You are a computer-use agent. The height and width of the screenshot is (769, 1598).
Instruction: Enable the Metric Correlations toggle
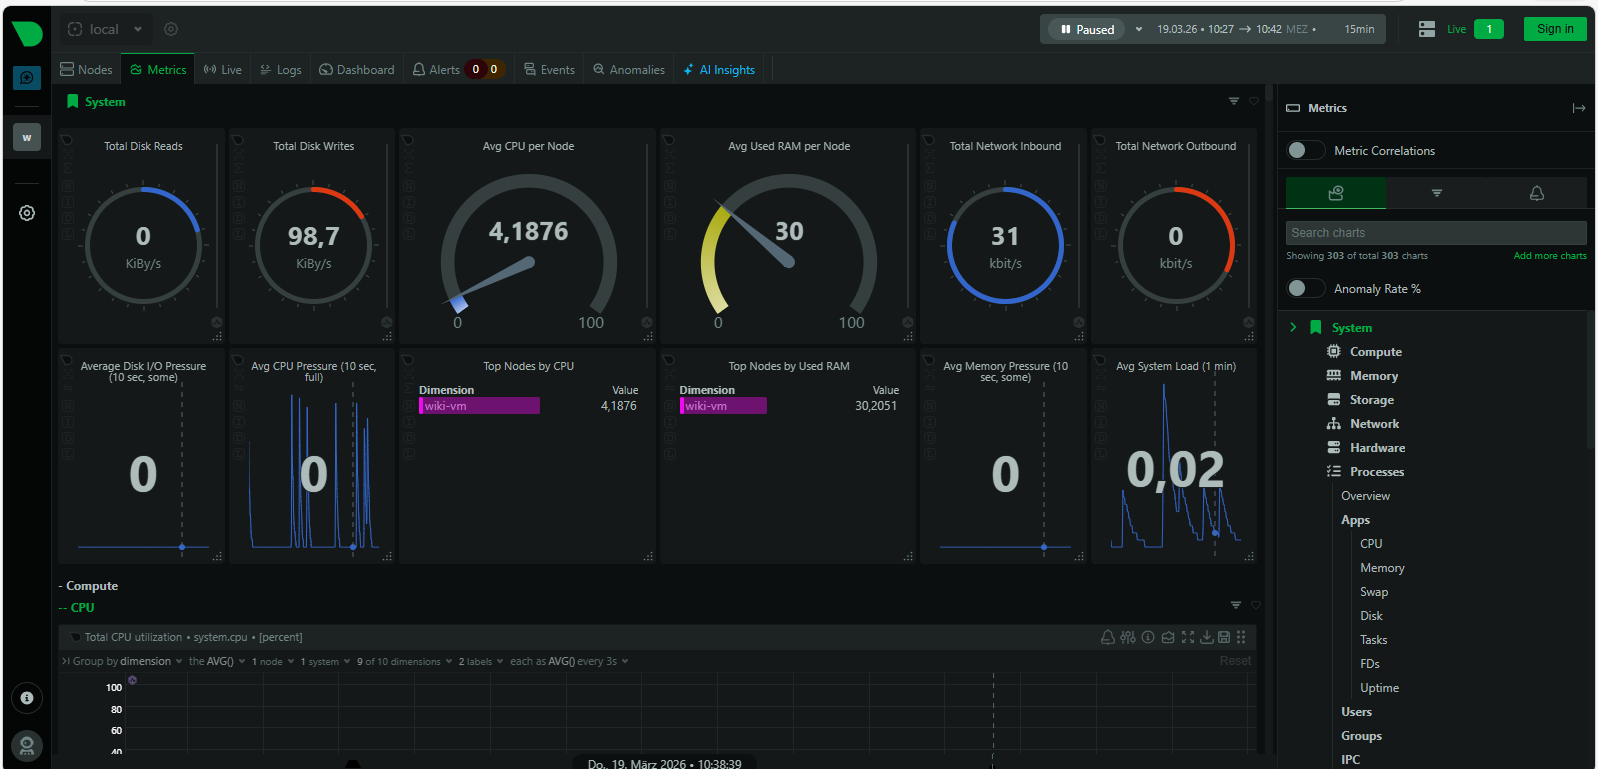(x=1305, y=150)
